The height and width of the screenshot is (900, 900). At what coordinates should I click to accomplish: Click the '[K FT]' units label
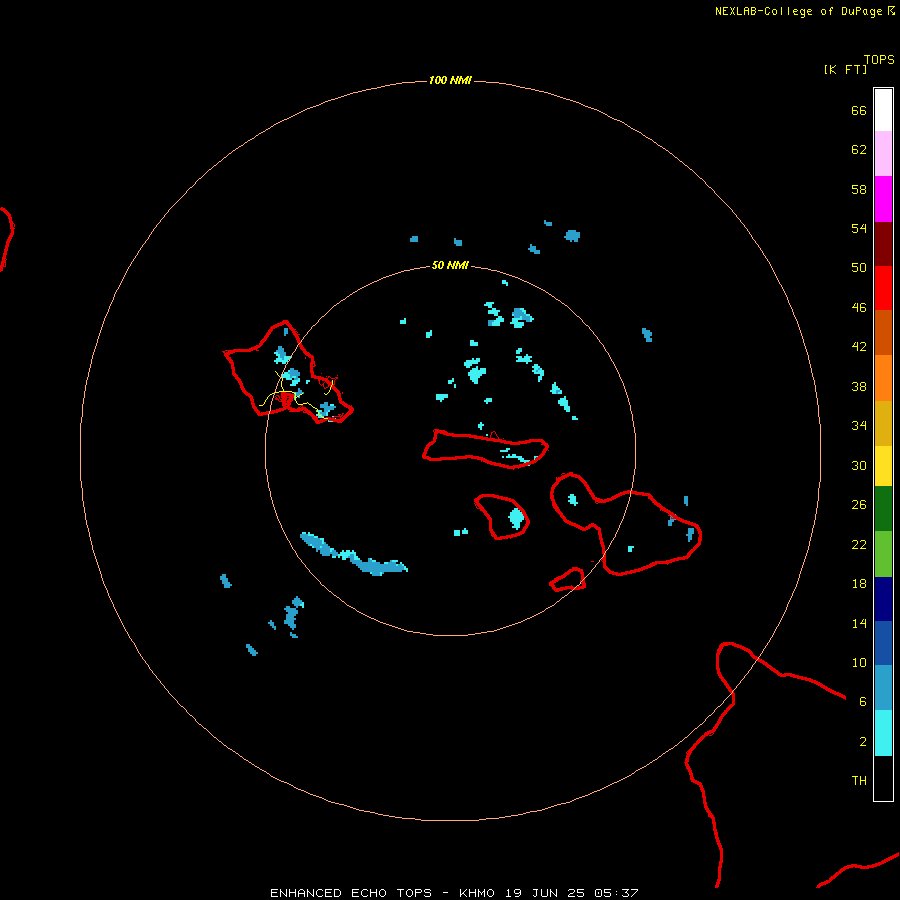[x=845, y=69]
